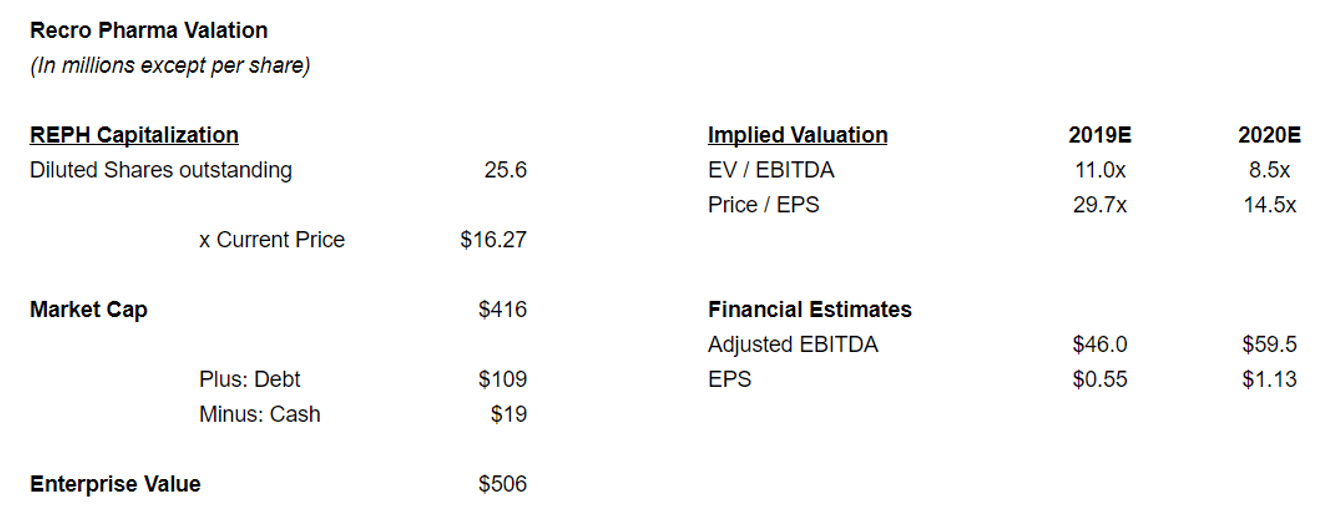Screen dimensions: 1335x516
Task: Select the Market Cap label
Action: click(x=88, y=310)
